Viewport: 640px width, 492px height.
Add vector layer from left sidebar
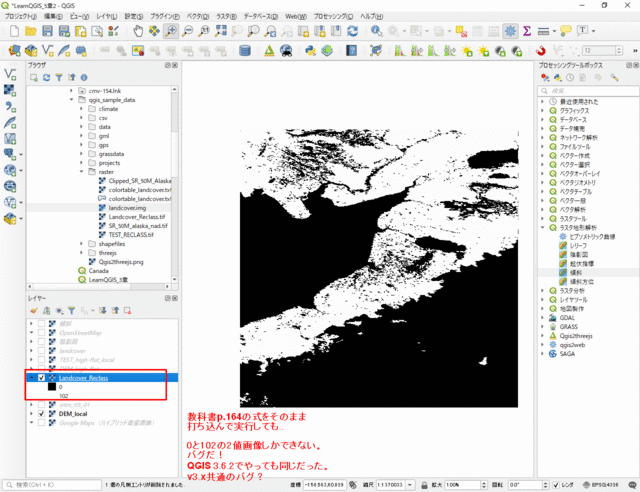pos(10,74)
